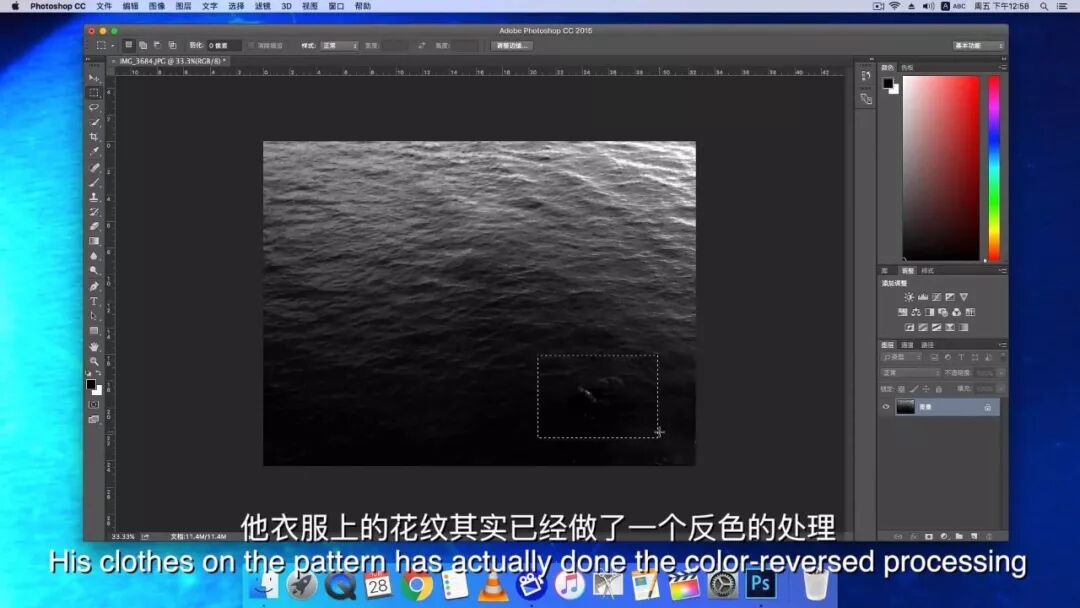1080x608 pixels.
Task: Add a Black & White adjustment
Action: pos(929,312)
